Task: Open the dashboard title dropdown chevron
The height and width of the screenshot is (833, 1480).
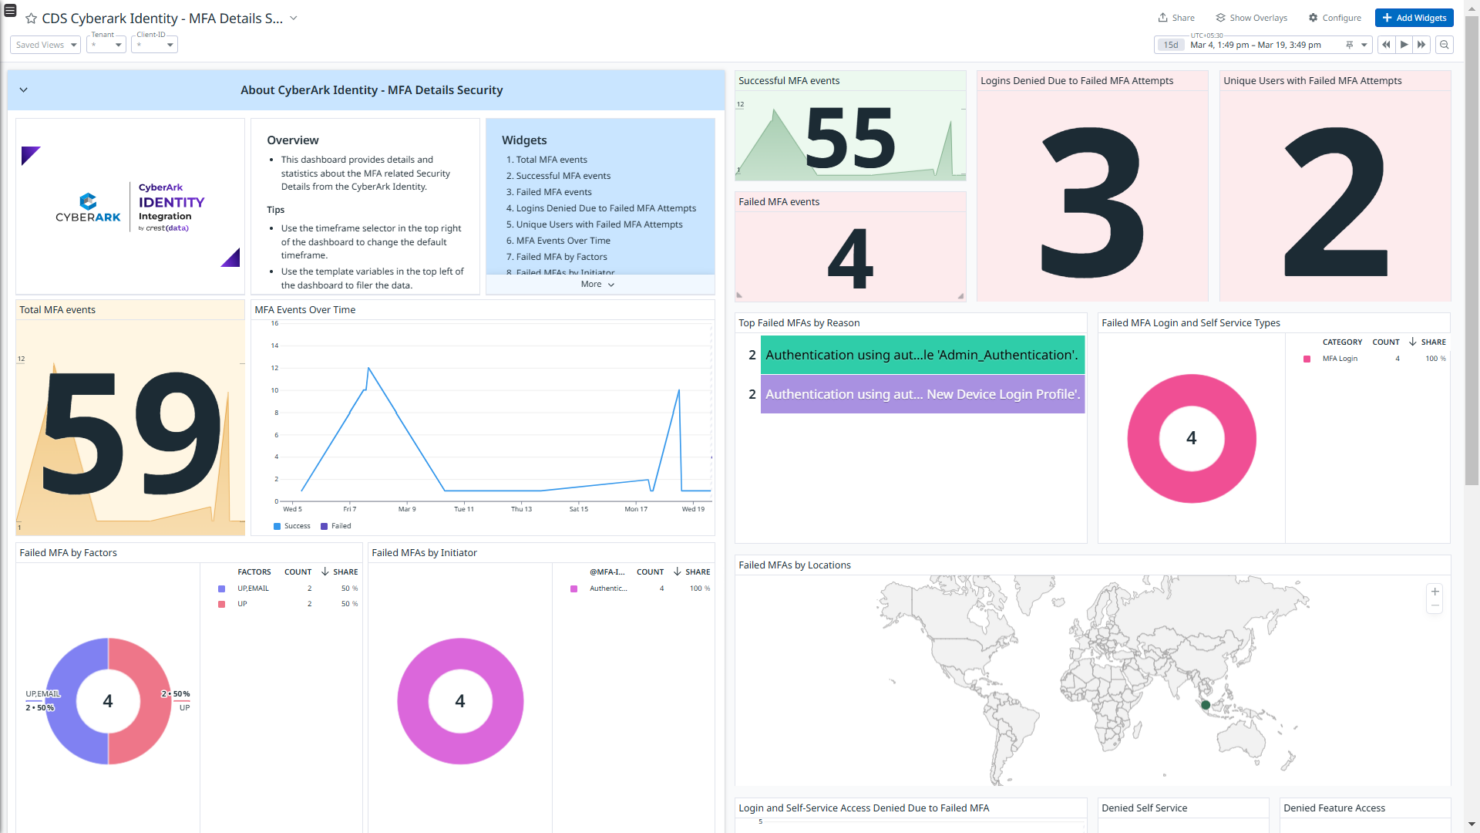Action: (x=293, y=18)
